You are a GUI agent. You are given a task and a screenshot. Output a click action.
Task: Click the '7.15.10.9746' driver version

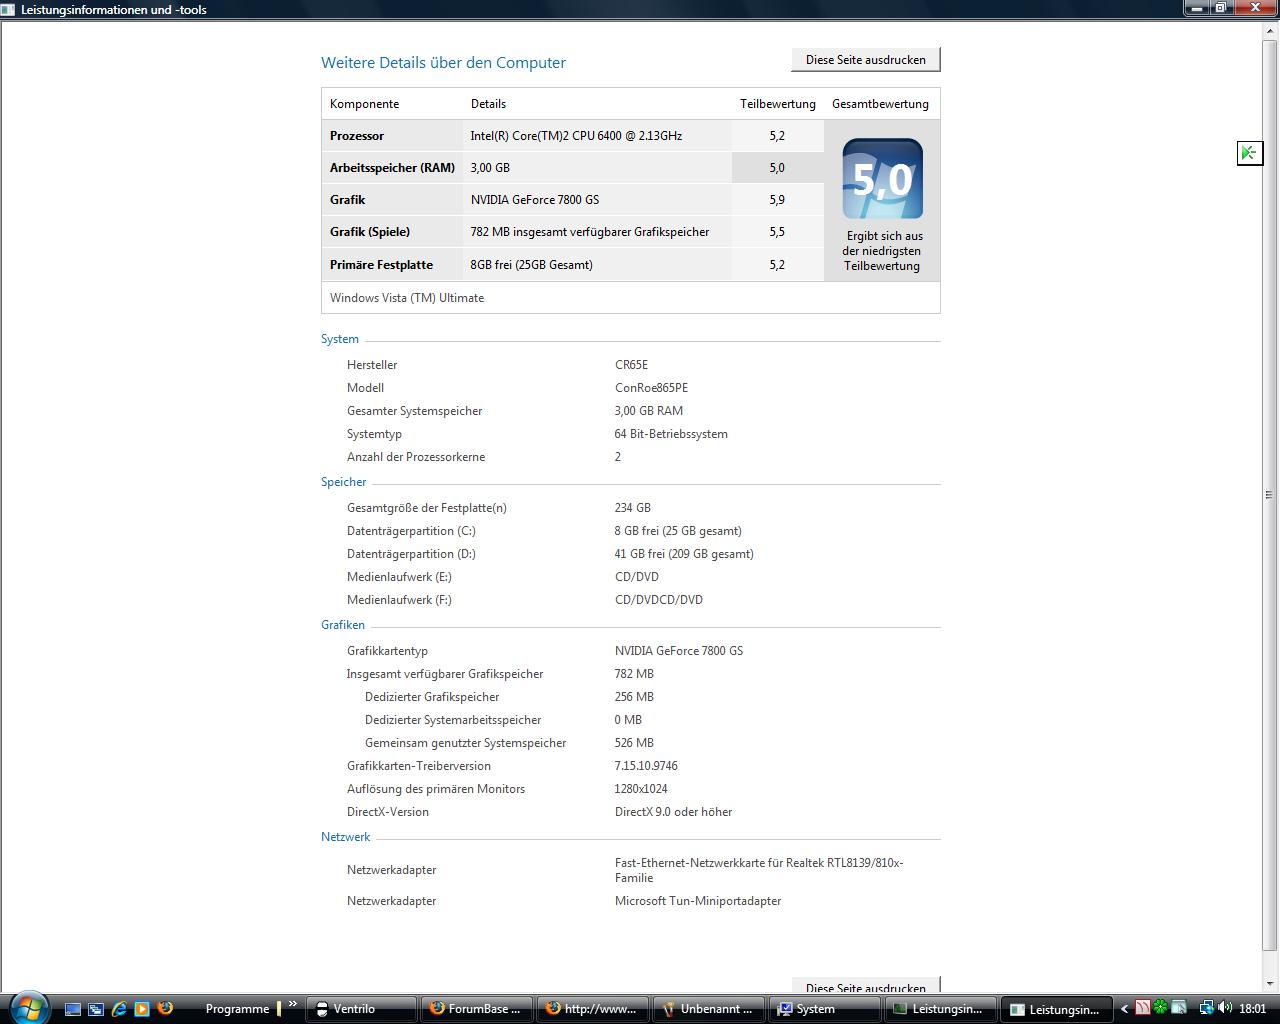[646, 766]
